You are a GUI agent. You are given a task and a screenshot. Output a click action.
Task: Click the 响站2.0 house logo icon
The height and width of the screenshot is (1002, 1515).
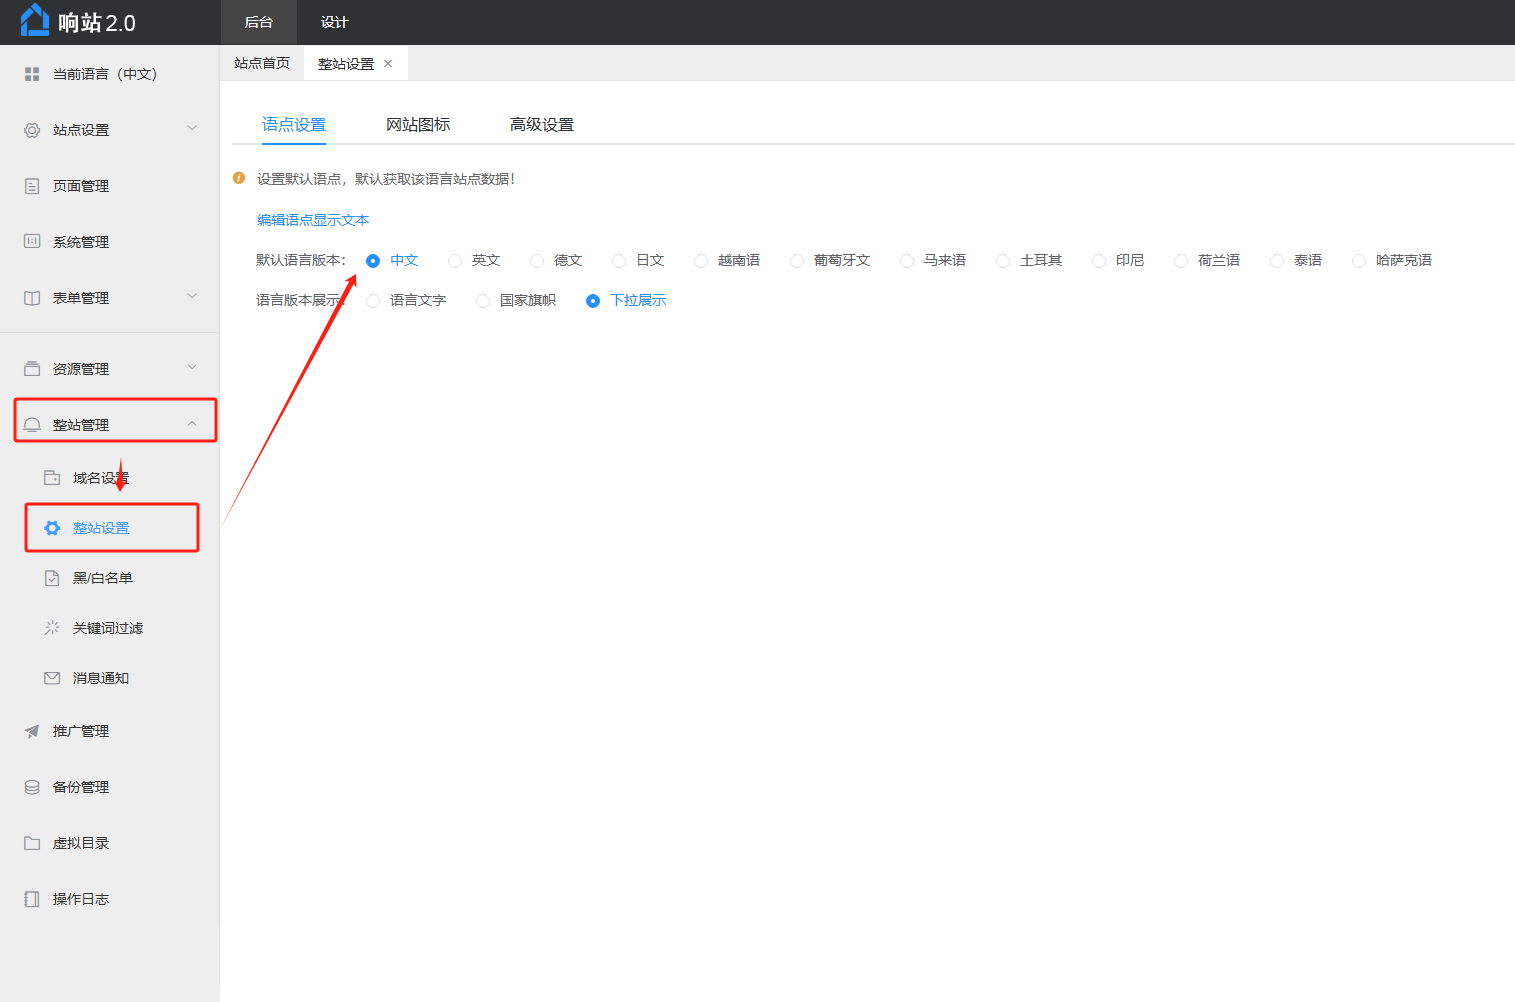point(34,21)
